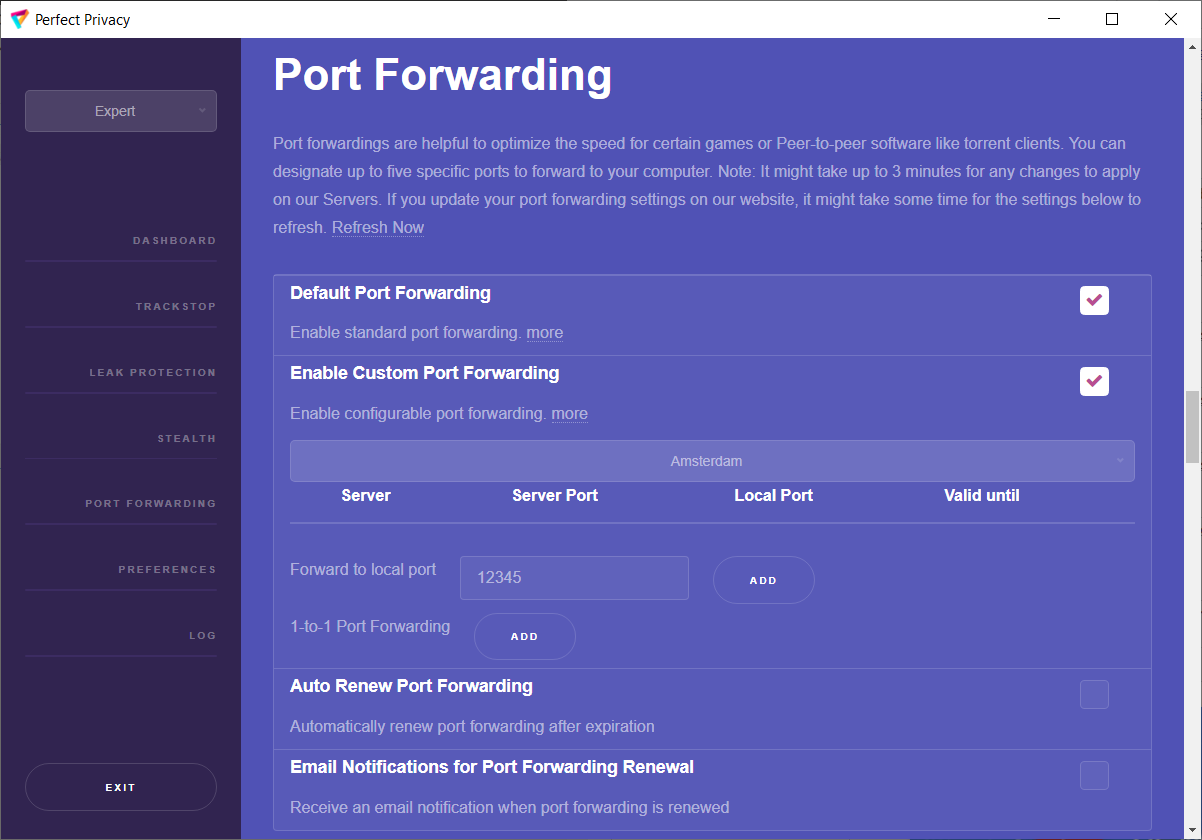Image resolution: width=1202 pixels, height=840 pixels.
Task: Select Port Forwarding in sidebar
Action: pos(150,504)
